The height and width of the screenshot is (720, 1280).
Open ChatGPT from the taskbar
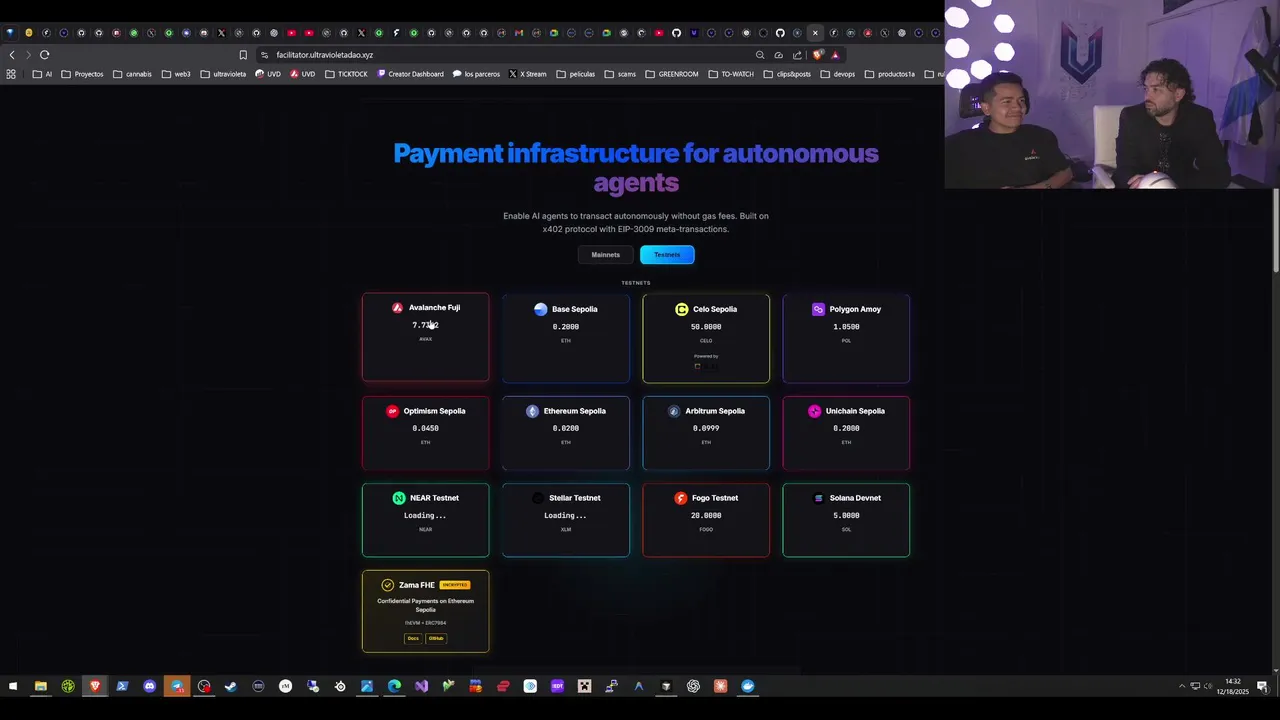point(693,686)
